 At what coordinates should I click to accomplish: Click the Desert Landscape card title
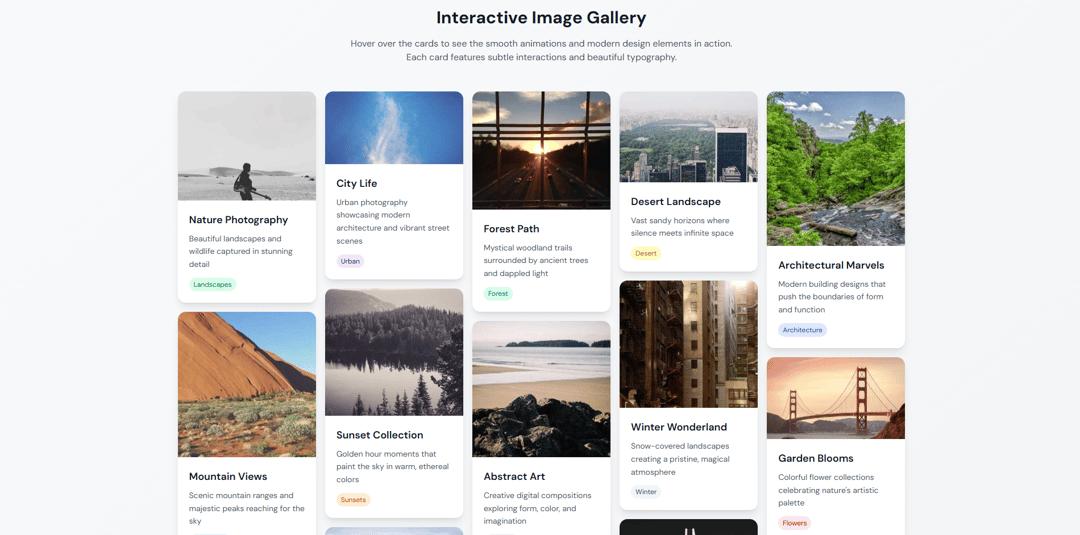(676, 202)
